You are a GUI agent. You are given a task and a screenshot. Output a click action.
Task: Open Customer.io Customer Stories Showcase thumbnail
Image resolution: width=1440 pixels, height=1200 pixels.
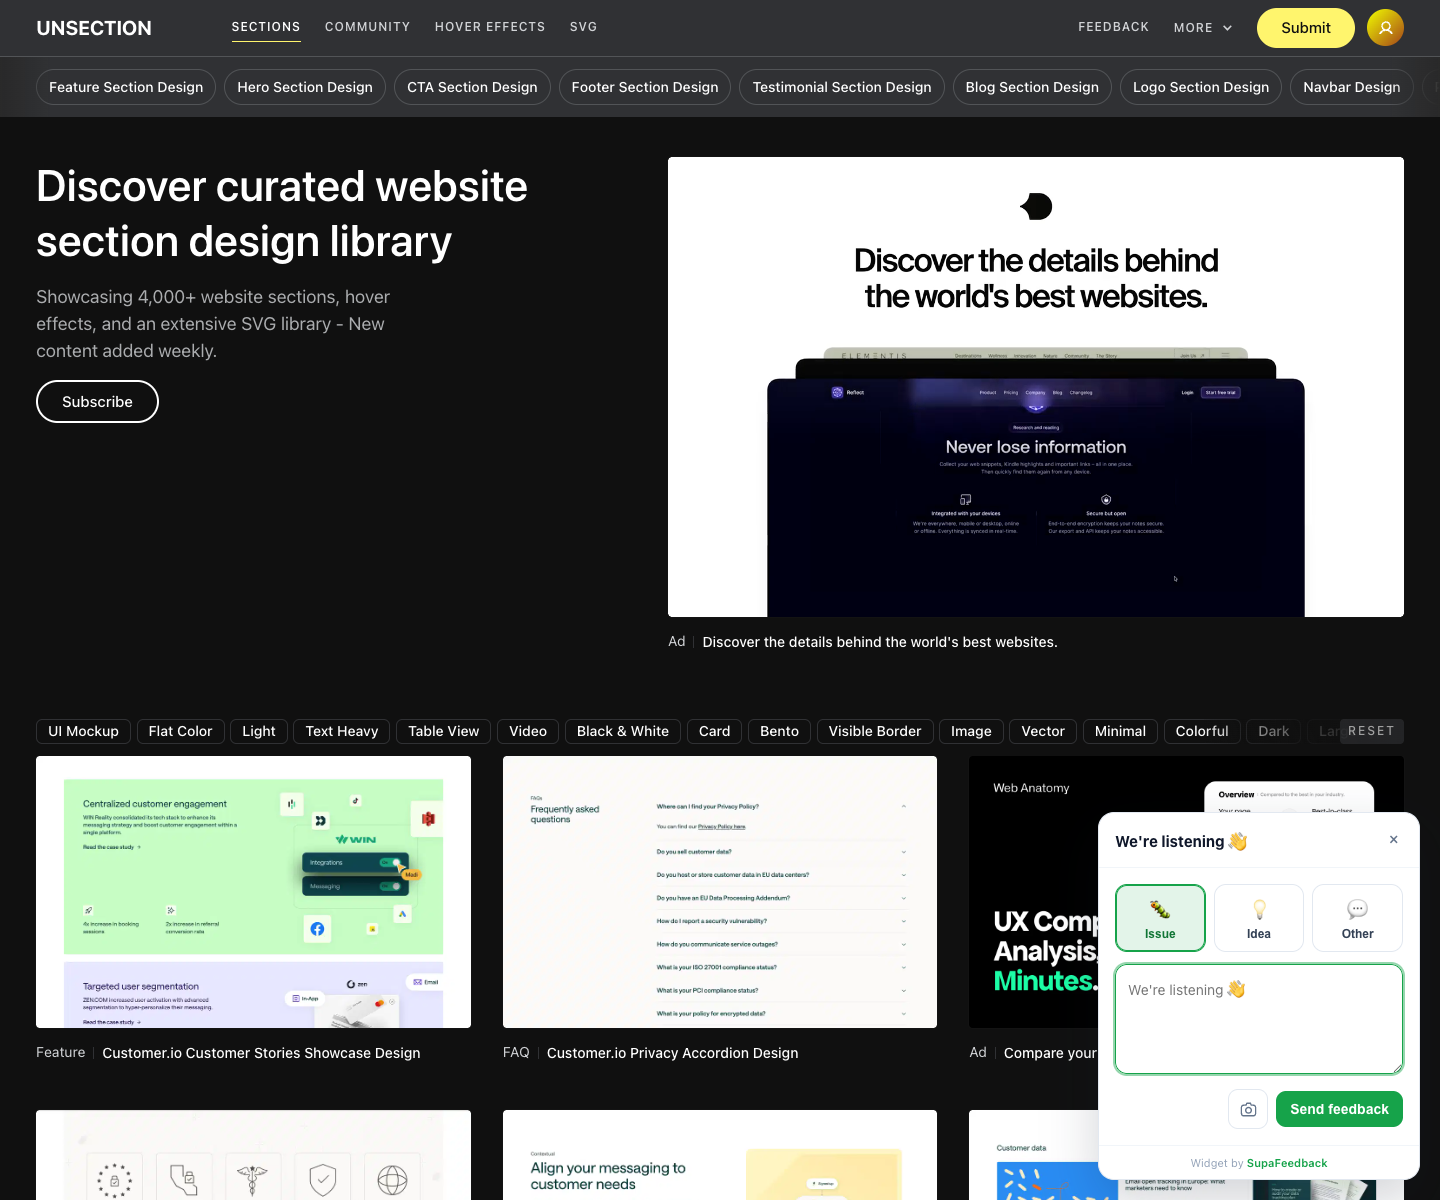click(253, 892)
